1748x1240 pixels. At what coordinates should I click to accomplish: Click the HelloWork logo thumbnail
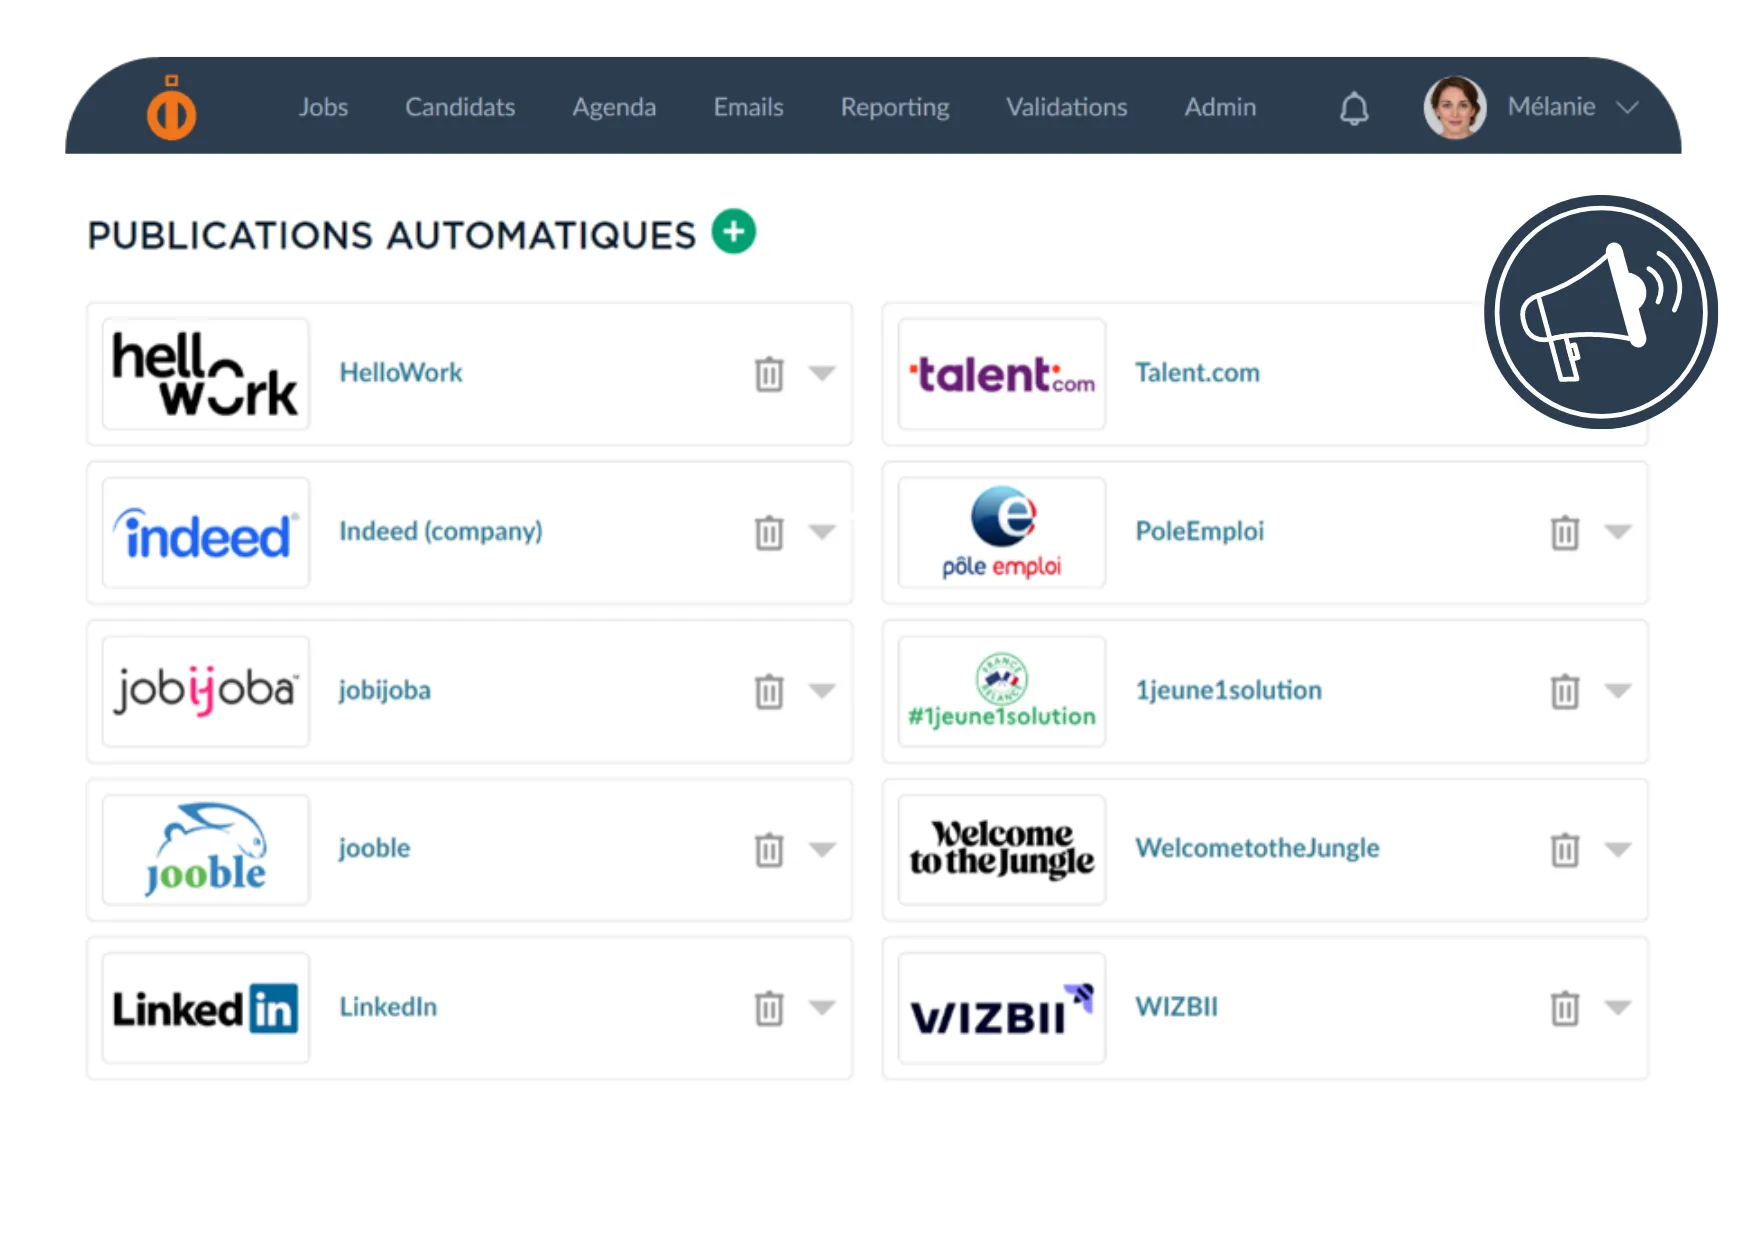[206, 374]
